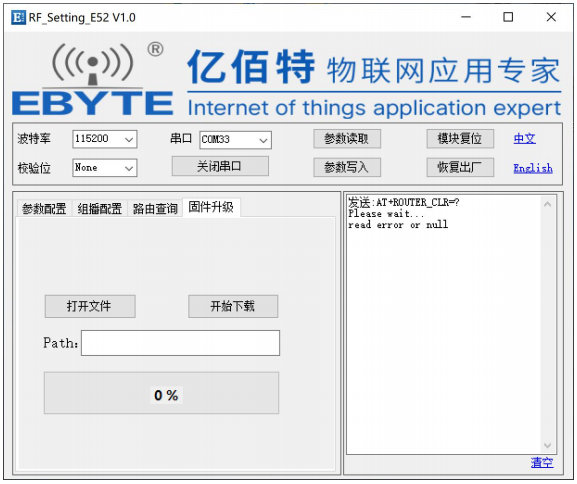Image resolution: width=577 pixels, height=484 pixels.
Task: Click 打开文件 to open firmware file
Action: coord(90,306)
